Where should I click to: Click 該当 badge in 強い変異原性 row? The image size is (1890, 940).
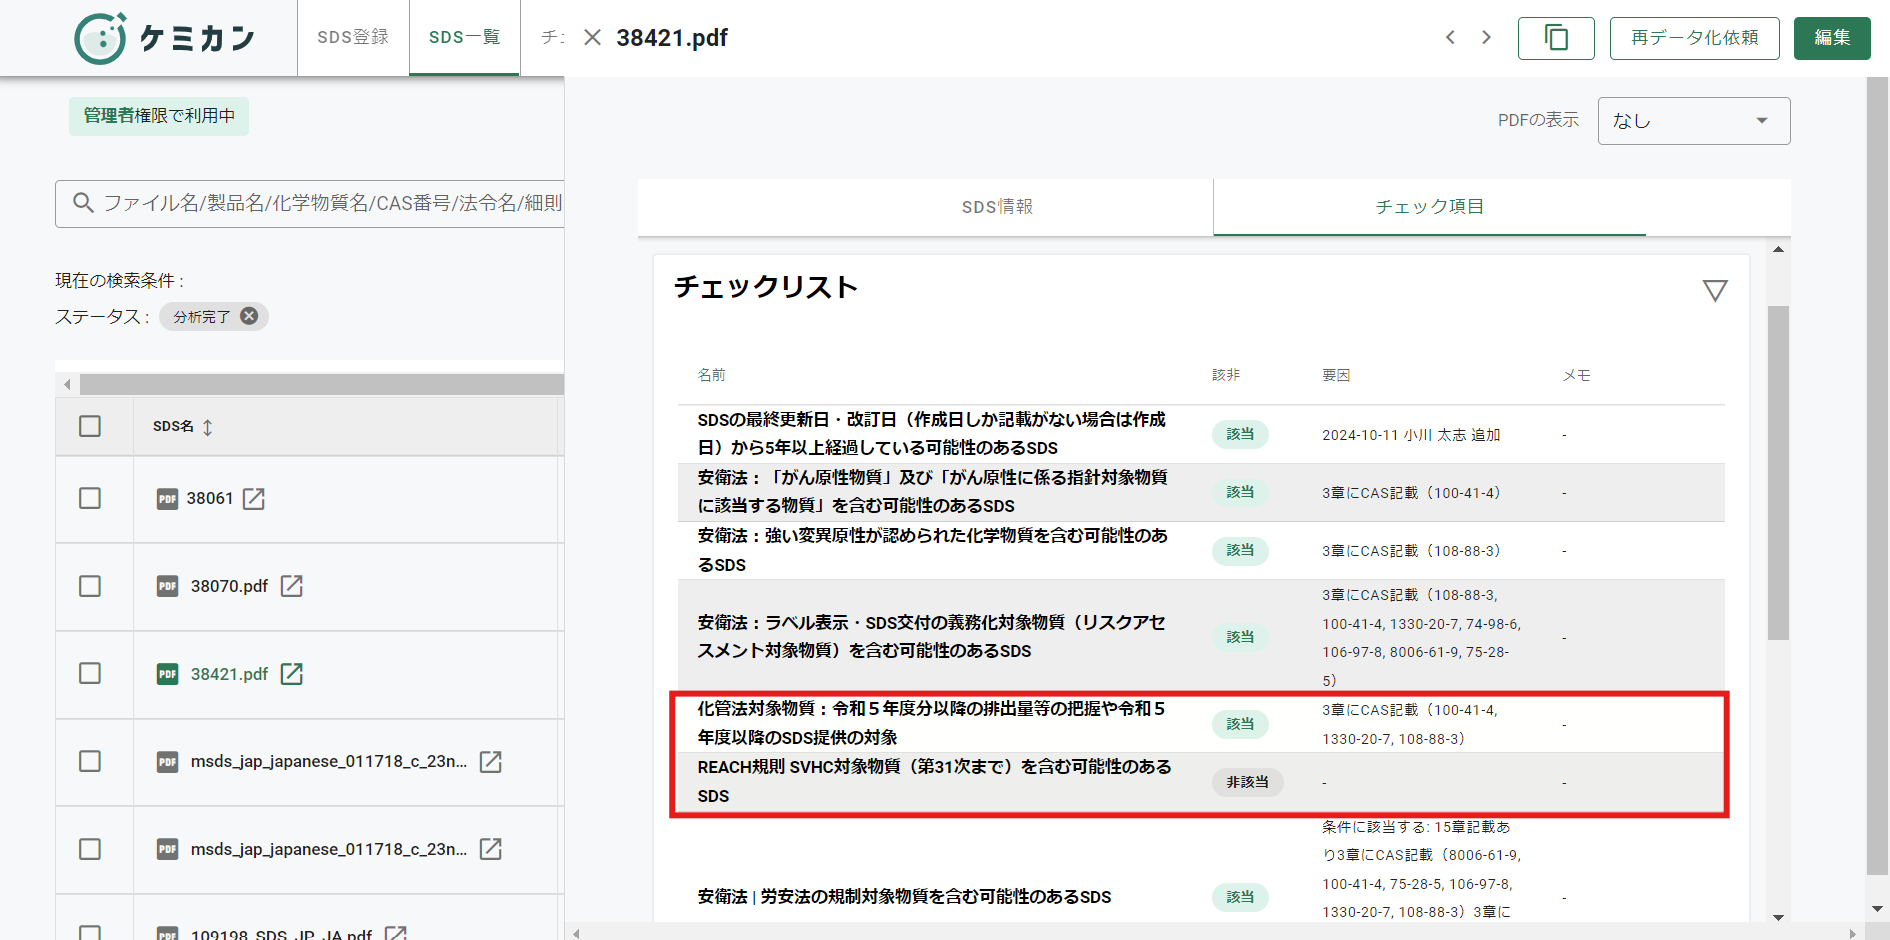coord(1240,550)
